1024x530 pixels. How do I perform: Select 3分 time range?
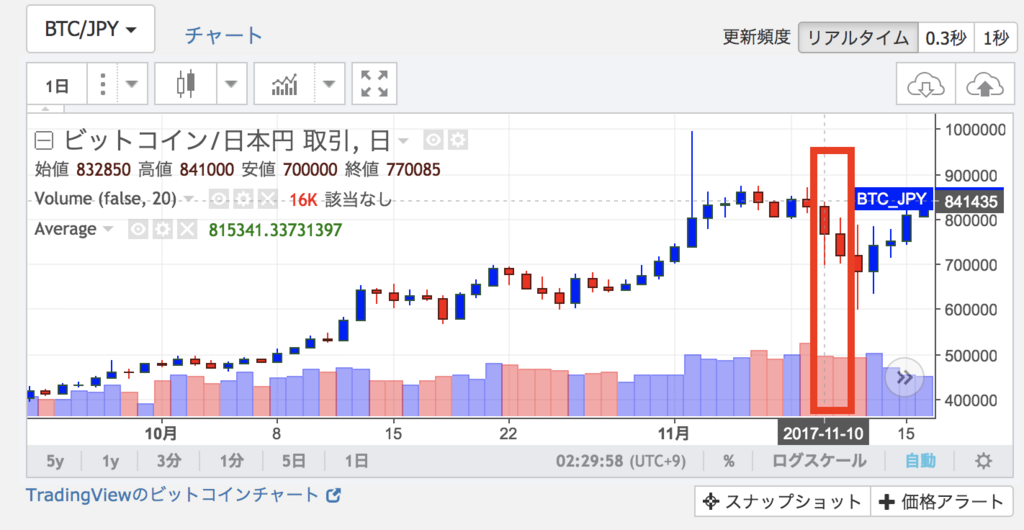(x=169, y=461)
